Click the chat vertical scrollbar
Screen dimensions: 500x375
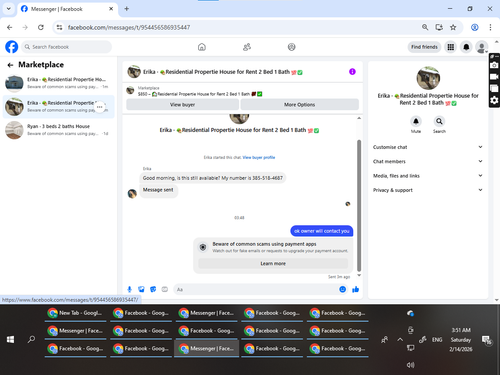pyautogui.click(x=359, y=205)
